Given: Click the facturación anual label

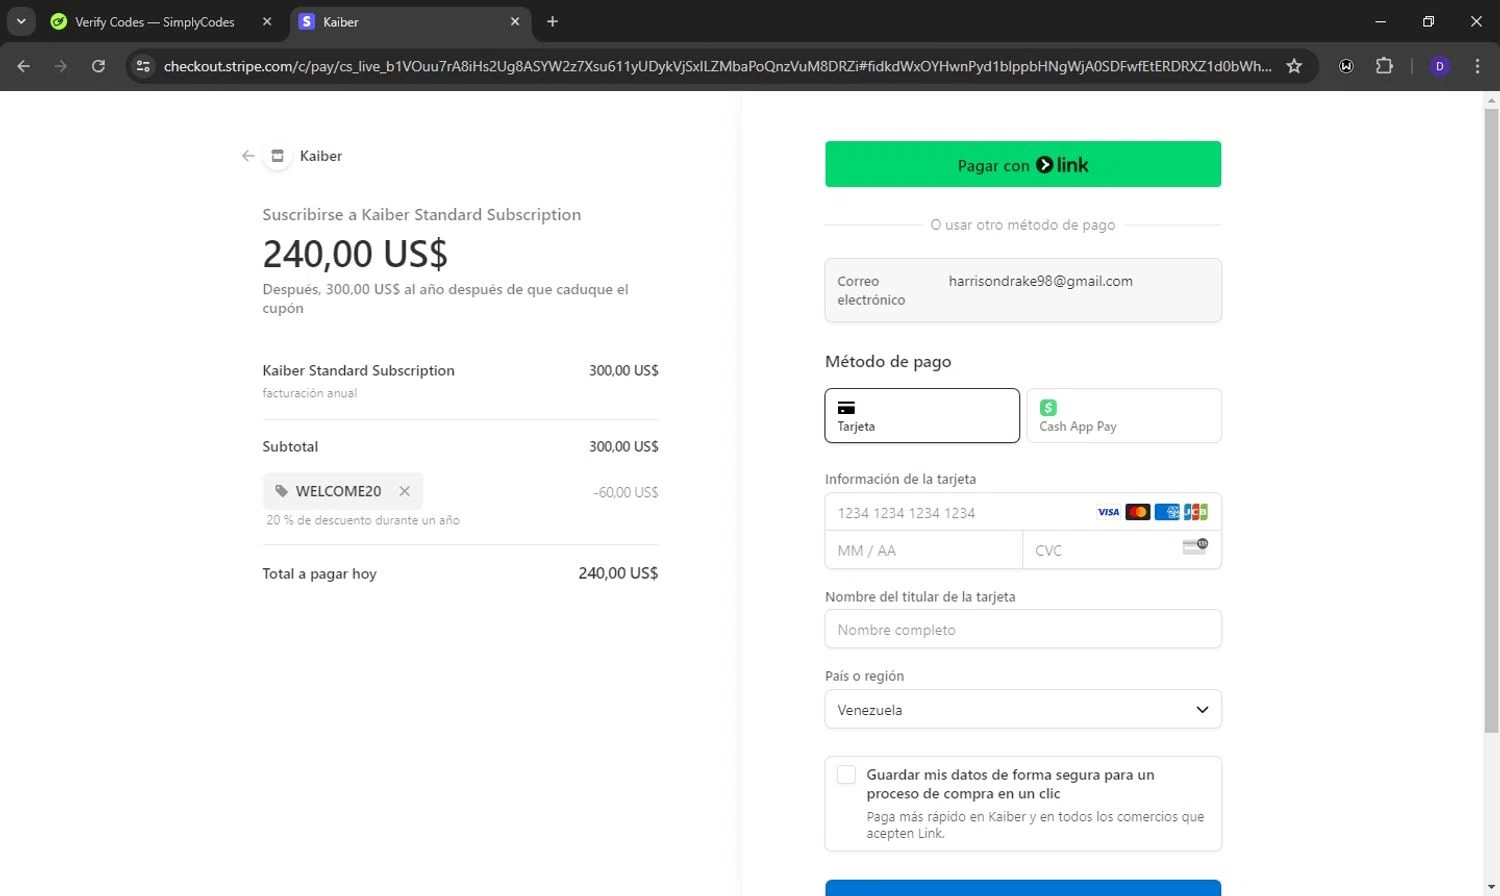Looking at the screenshot, I should click(310, 393).
